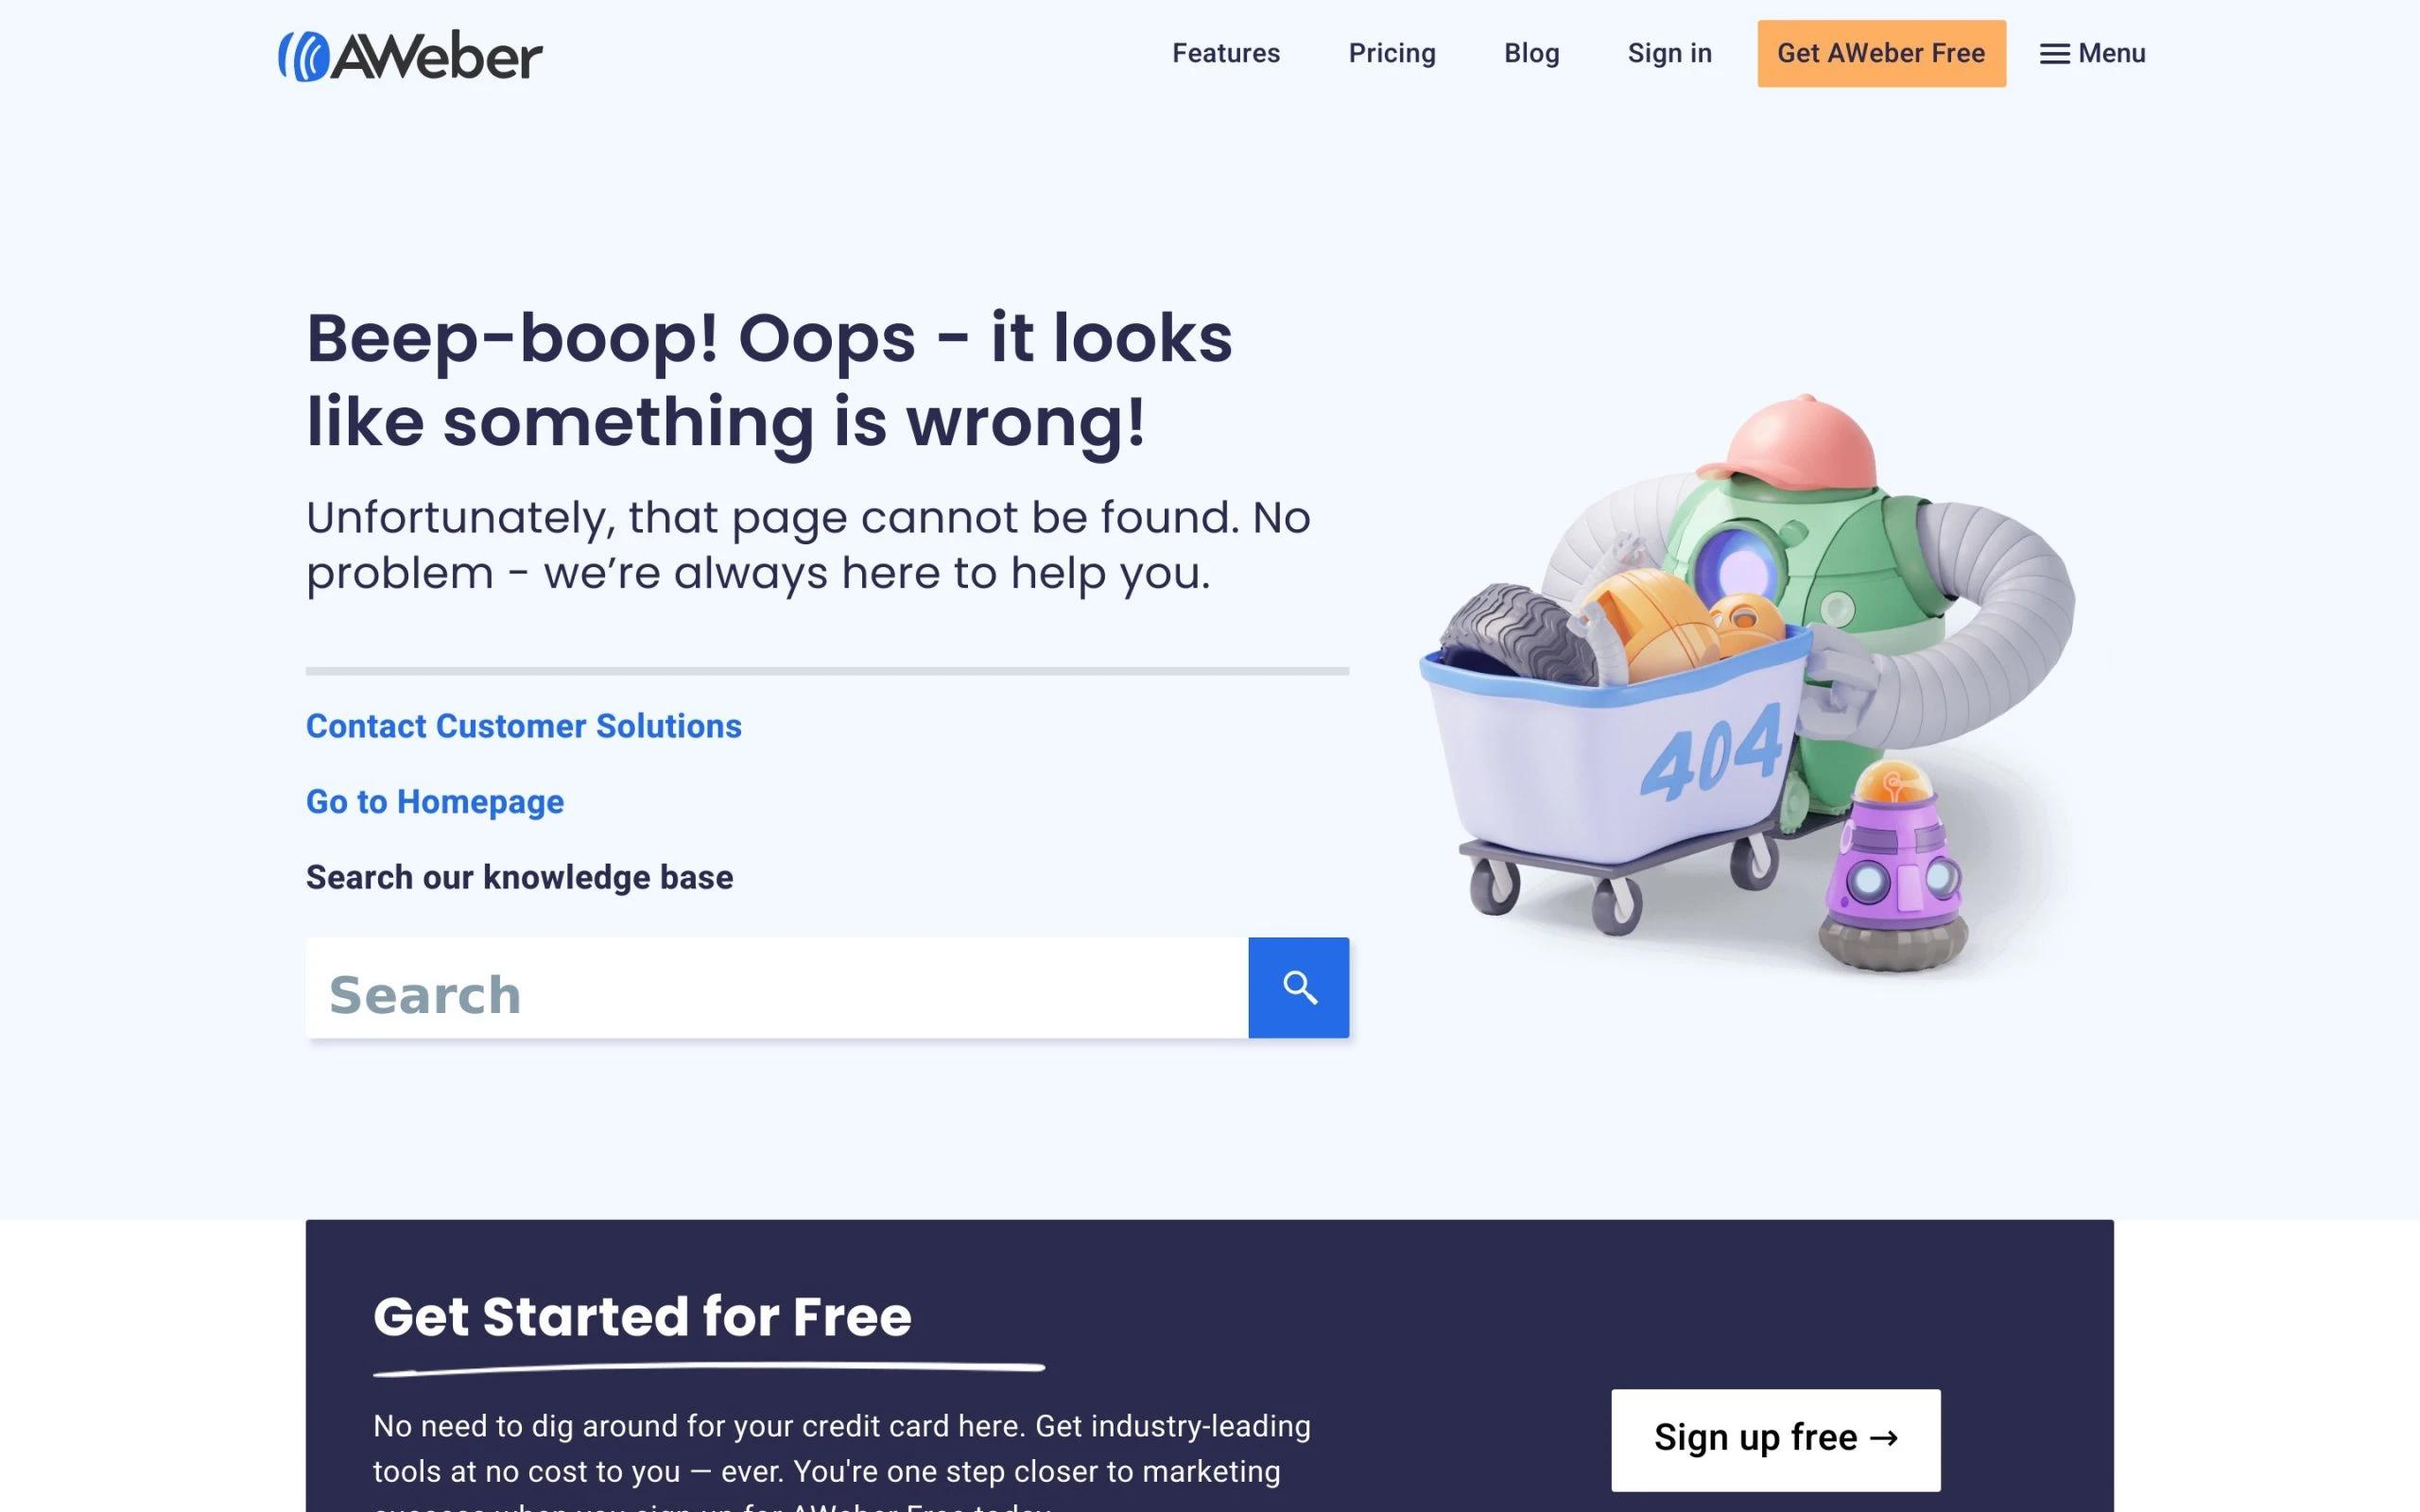This screenshot has width=2420, height=1512.
Task: Click the arrow in Sign up free
Action: tap(1883, 1438)
